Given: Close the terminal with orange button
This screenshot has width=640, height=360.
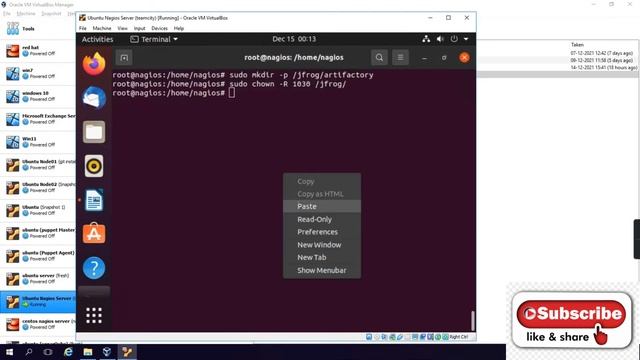Looking at the screenshot, I should pyautogui.click(x=464, y=58).
